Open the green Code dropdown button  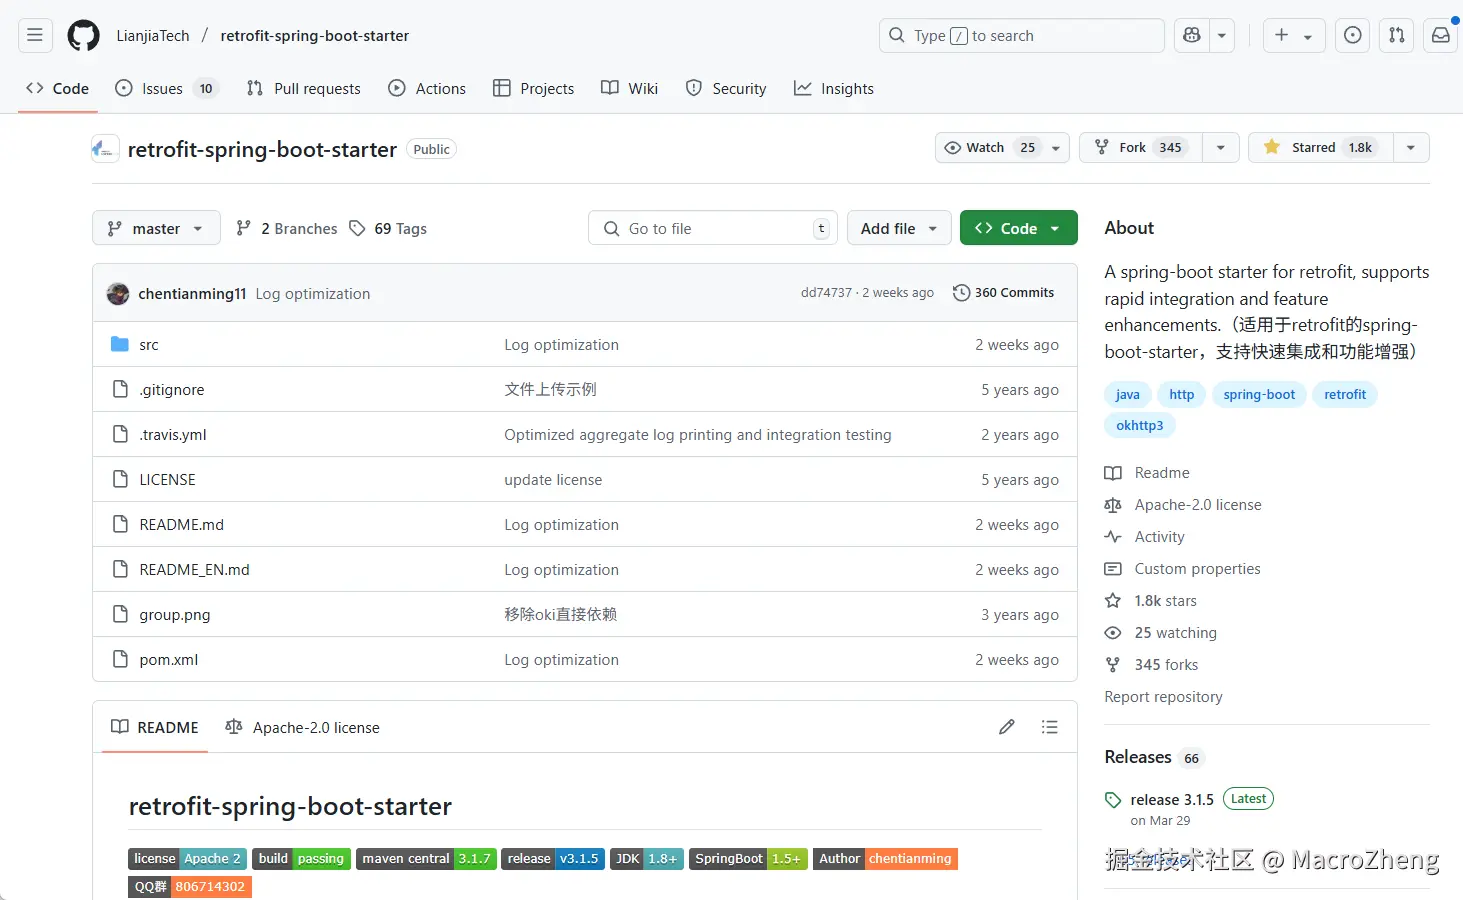1018,228
